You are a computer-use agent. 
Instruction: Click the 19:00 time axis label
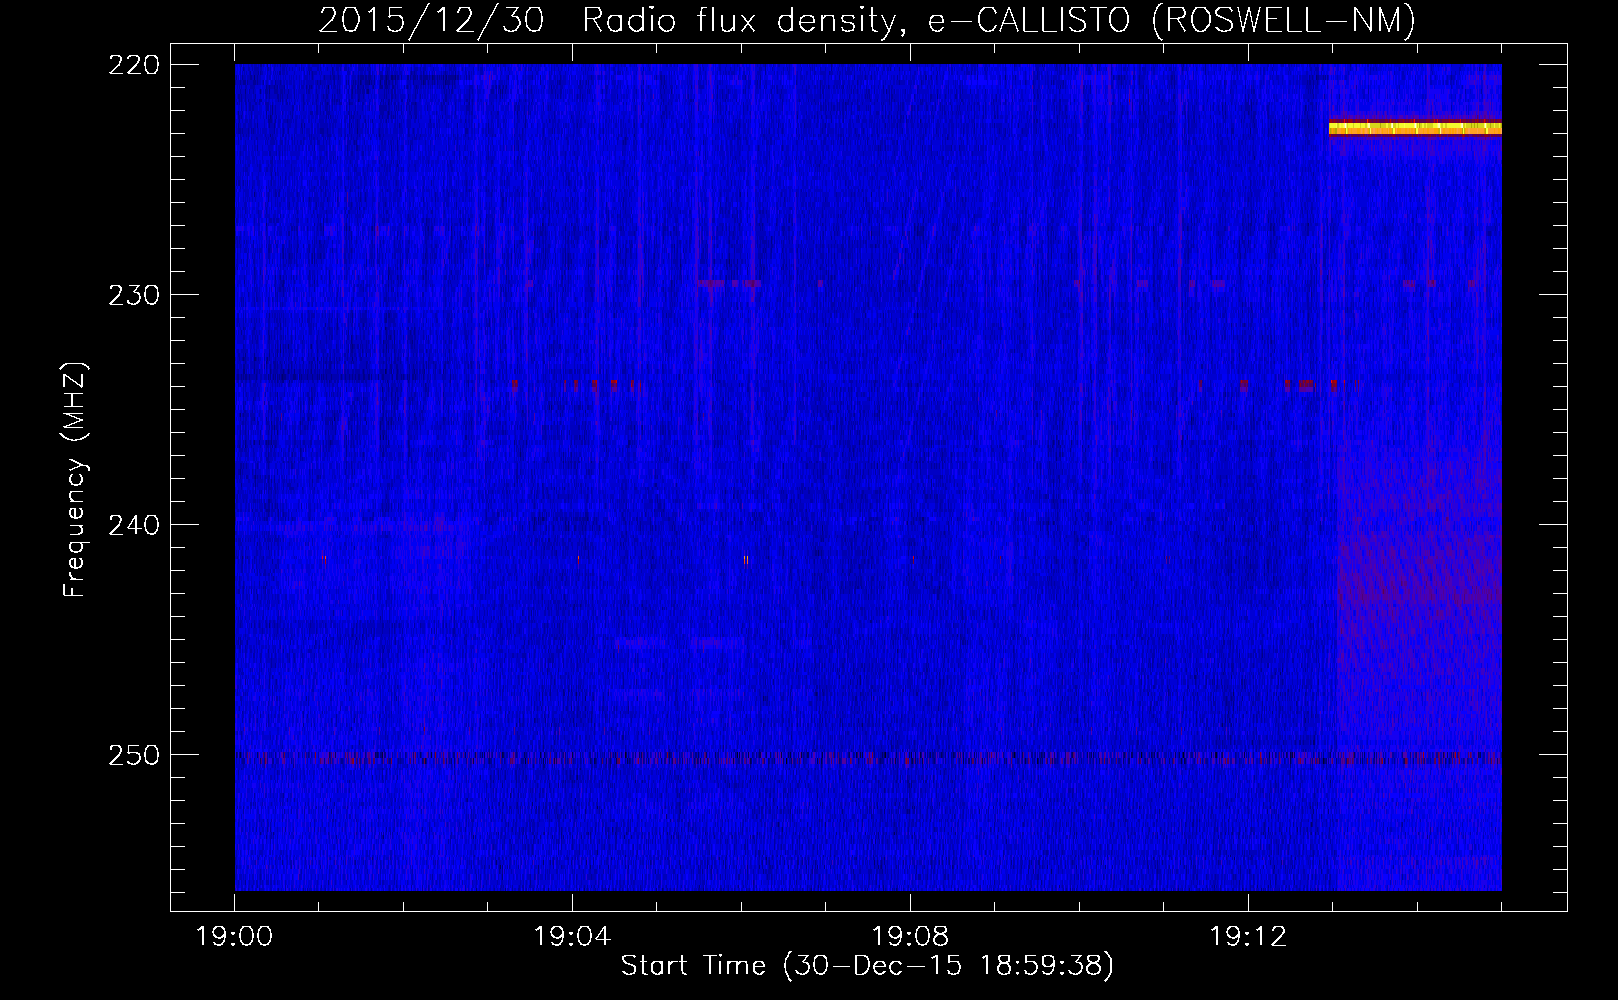[x=234, y=937]
